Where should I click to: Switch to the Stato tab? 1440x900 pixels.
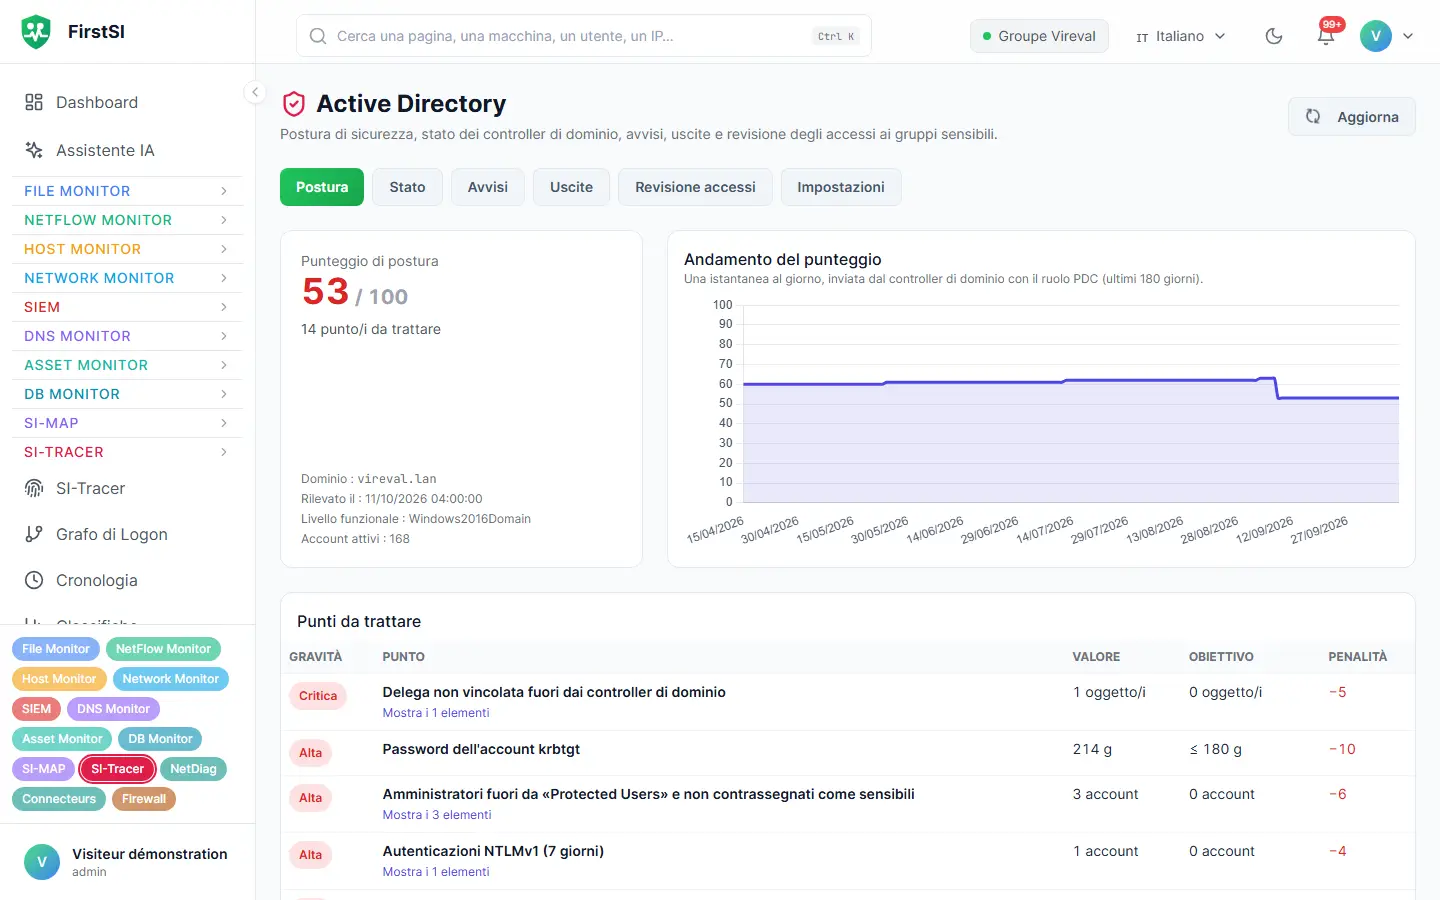click(x=407, y=187)
